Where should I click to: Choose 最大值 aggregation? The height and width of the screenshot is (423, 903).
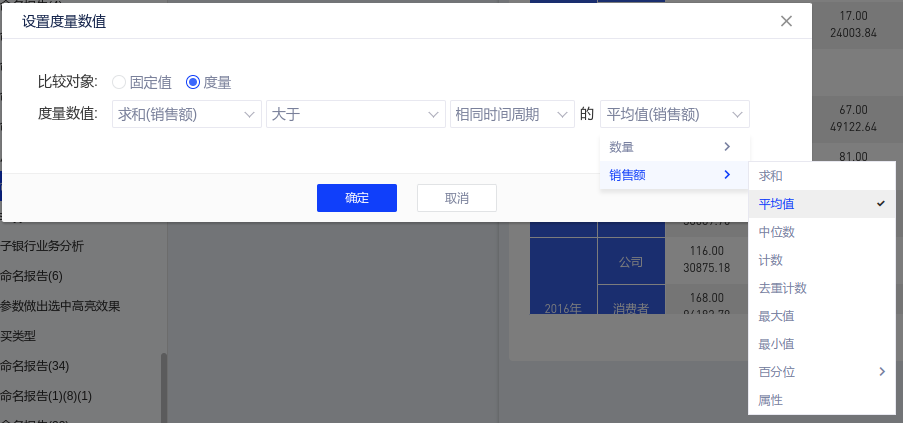pos(821,316)
